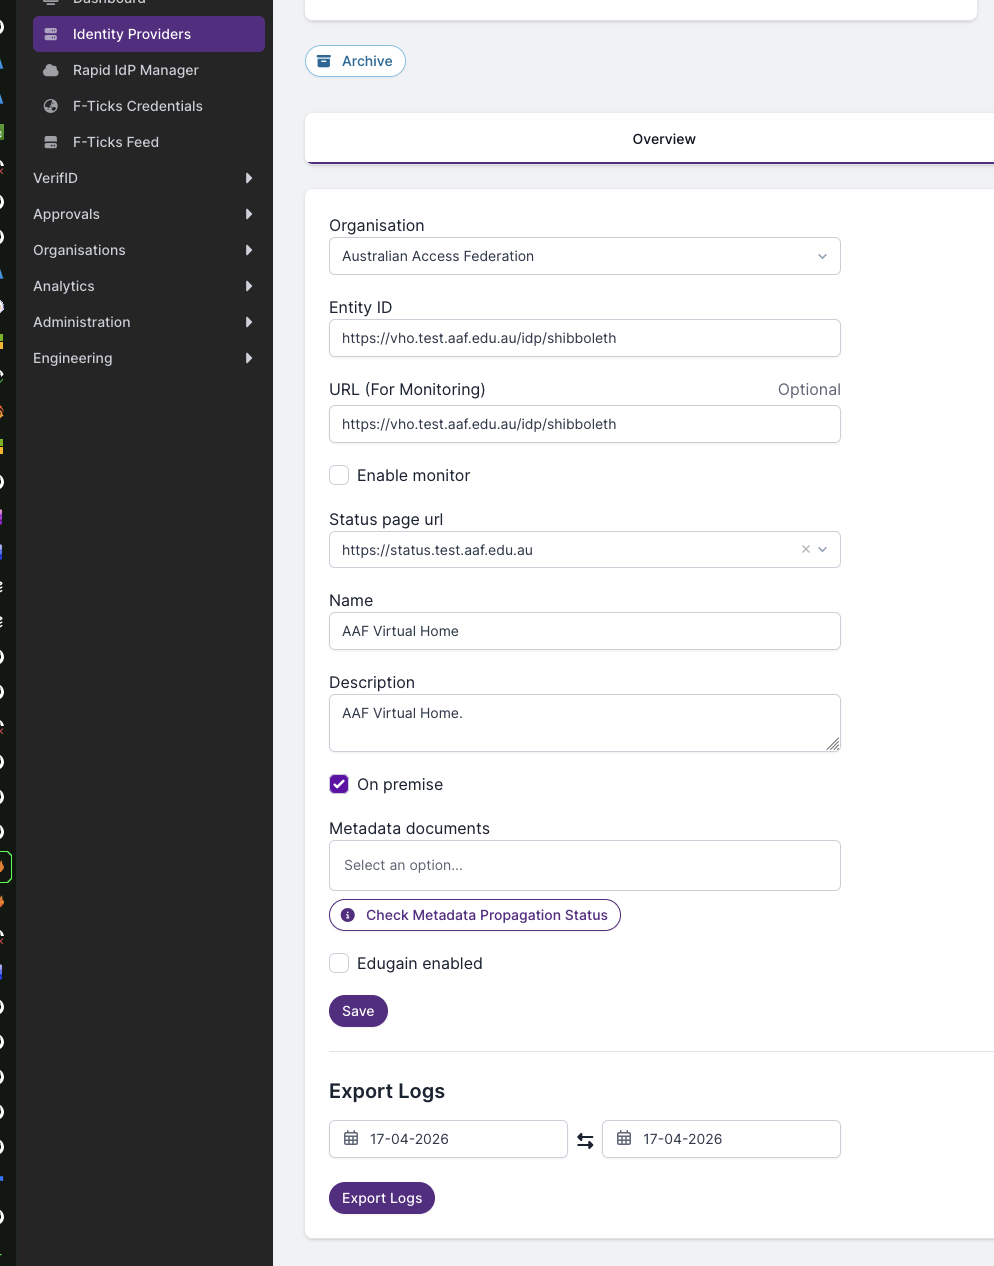Click the swap arrows between export dates

pos(585,1139)
